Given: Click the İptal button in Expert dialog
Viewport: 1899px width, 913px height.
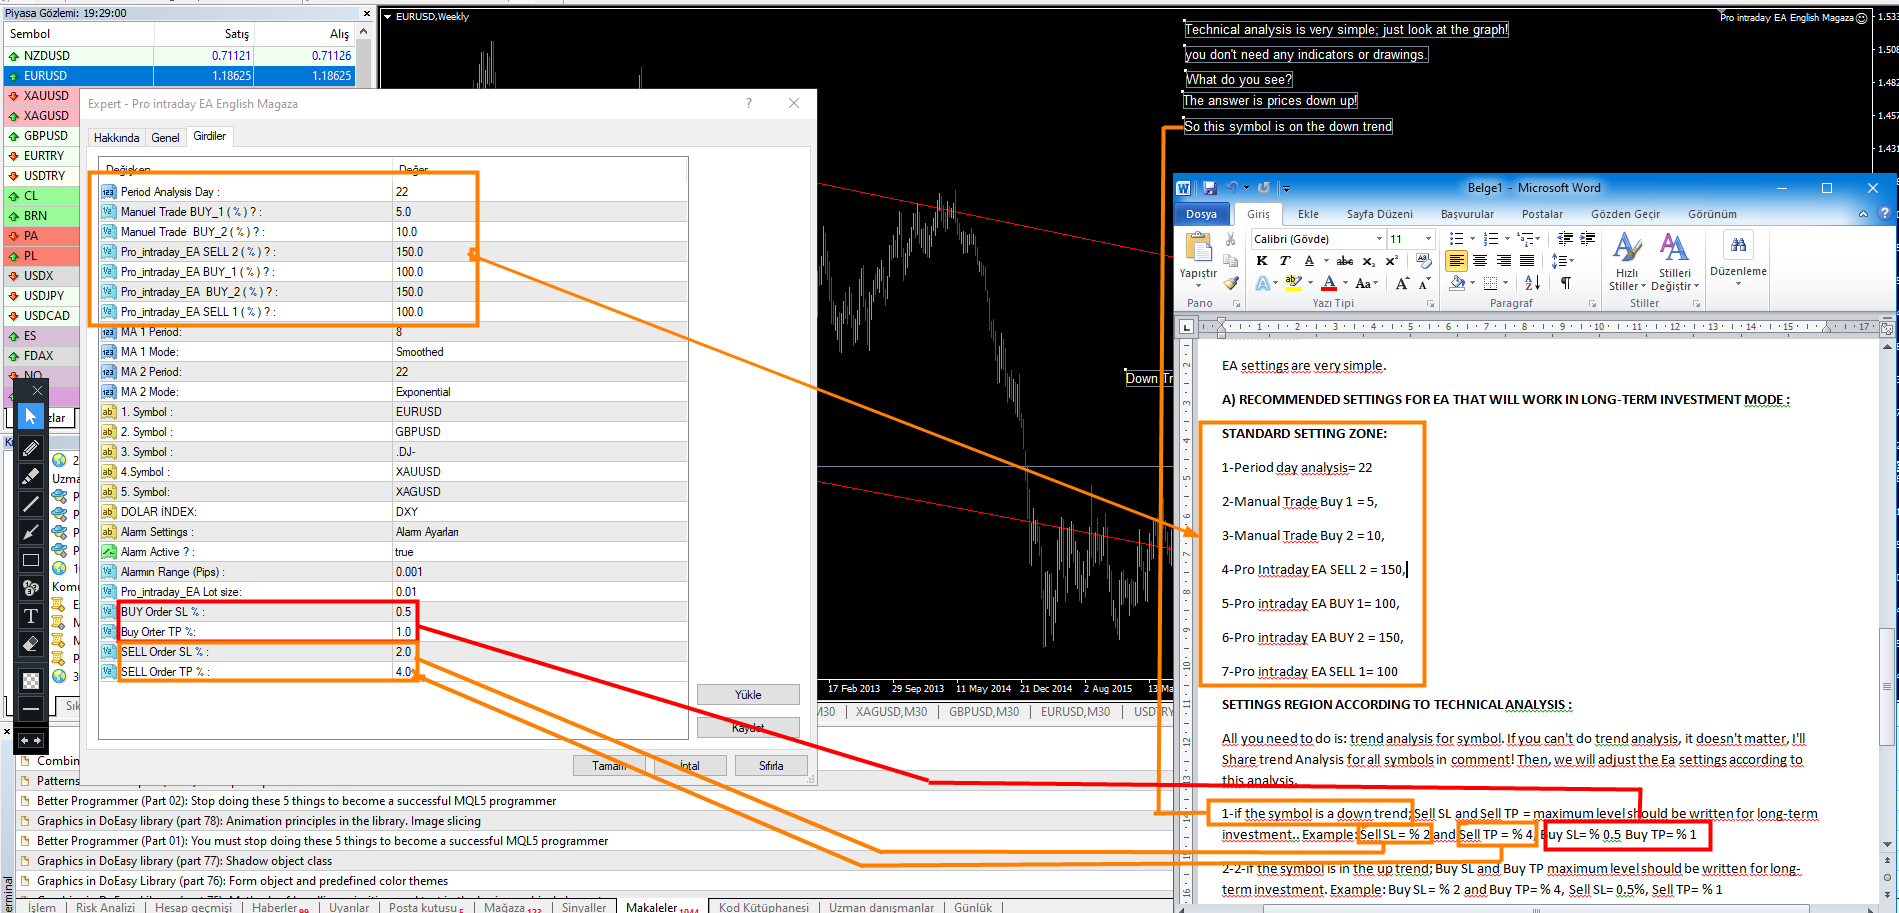Looking at the screenshot, I should tap(689, 766).
